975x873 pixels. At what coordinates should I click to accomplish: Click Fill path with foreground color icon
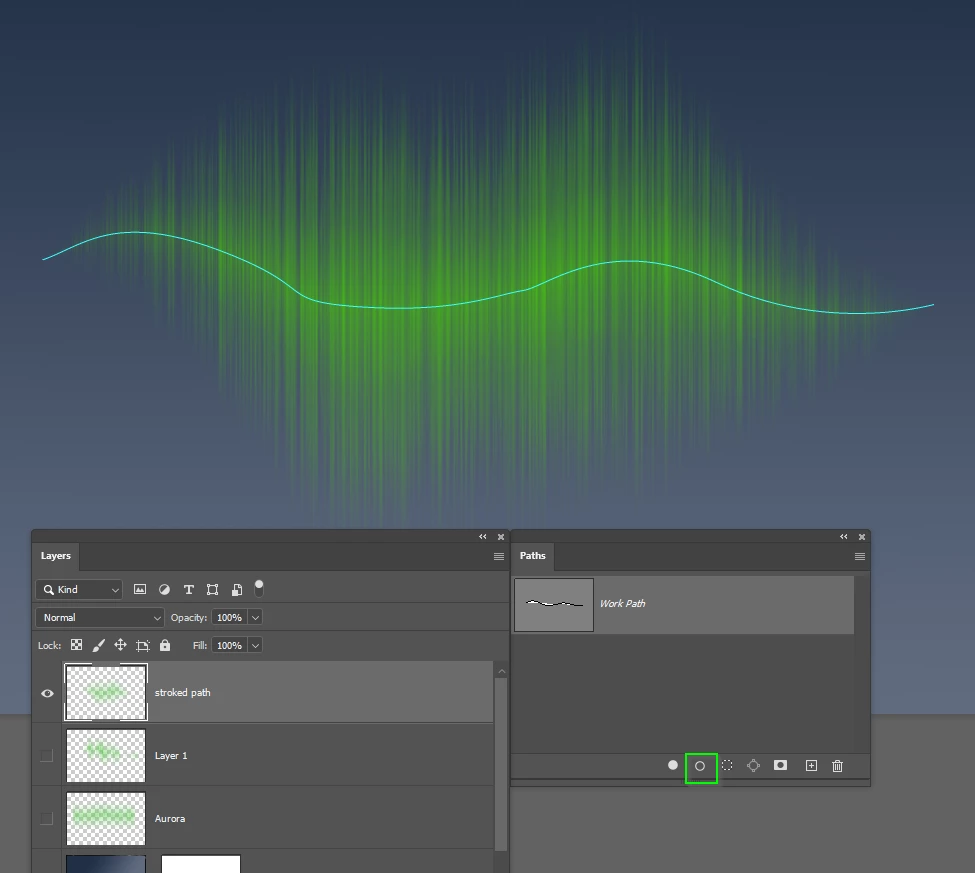coord(673,765)
